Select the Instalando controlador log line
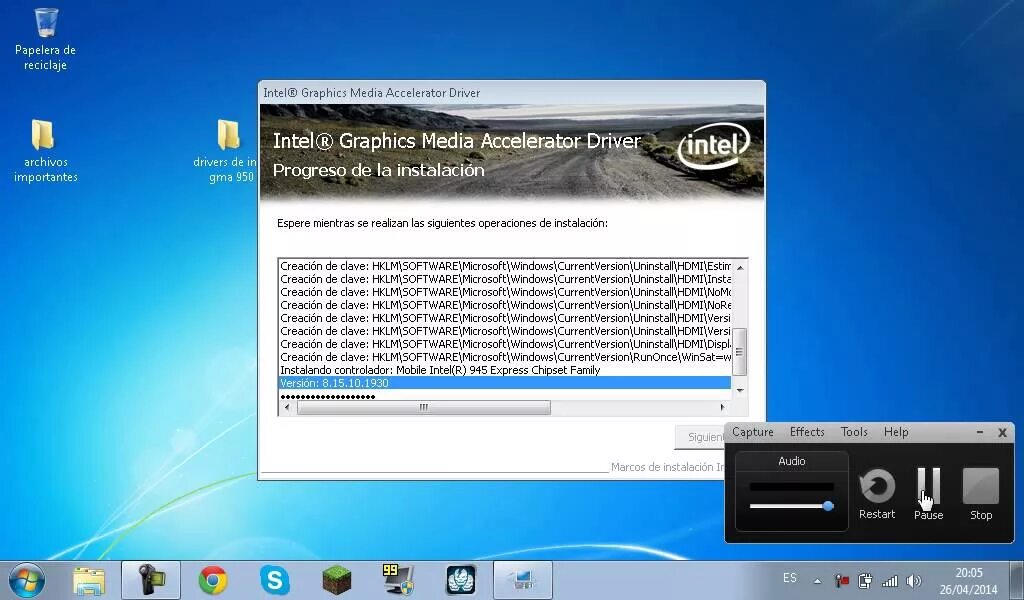1024x600 pixels. (x=504, y=370)
